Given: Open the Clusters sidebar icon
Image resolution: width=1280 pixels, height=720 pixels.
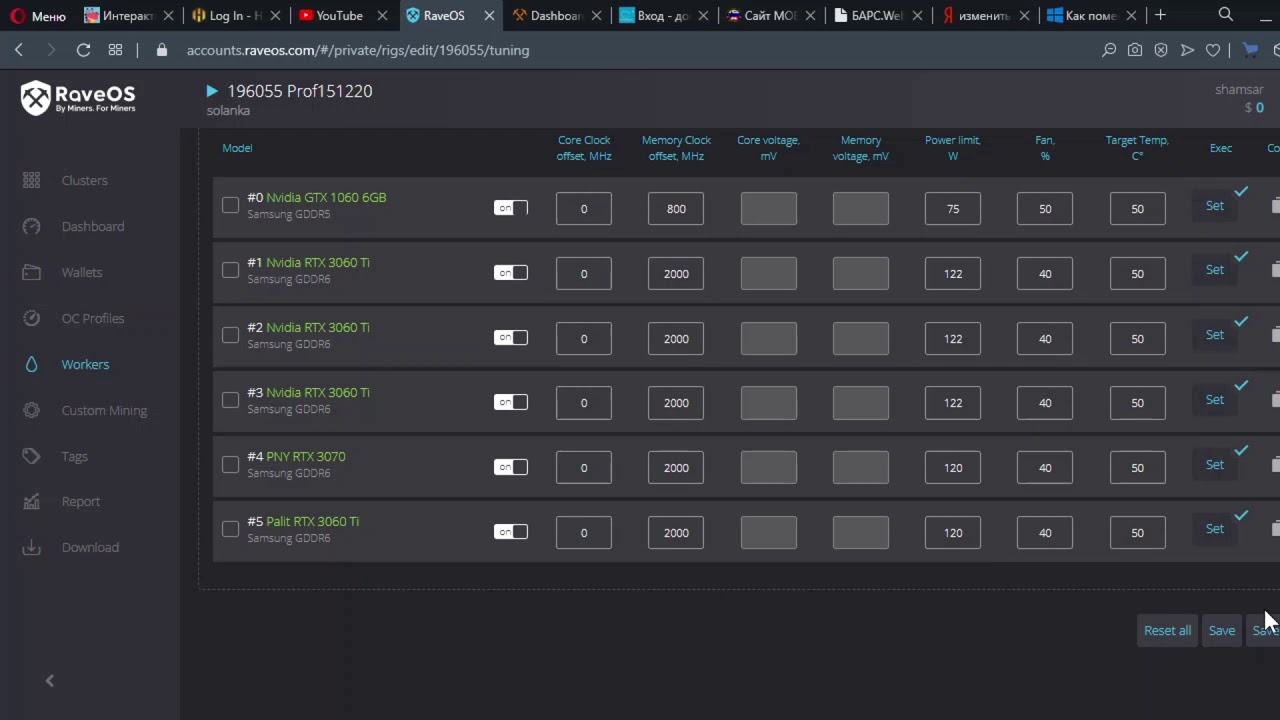Looking at the screenshot, I should [x=31, y=180].
